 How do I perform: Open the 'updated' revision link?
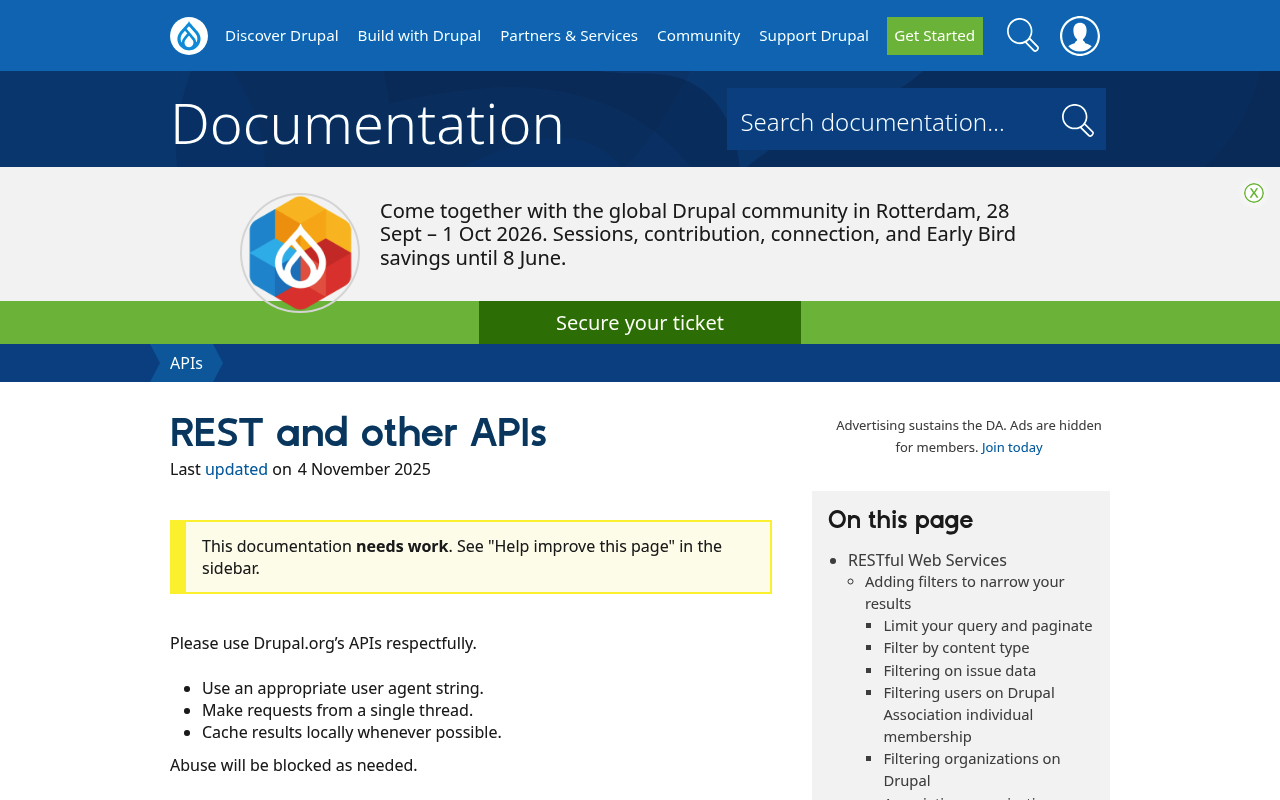pyautogui.click(x=236, y=469)
